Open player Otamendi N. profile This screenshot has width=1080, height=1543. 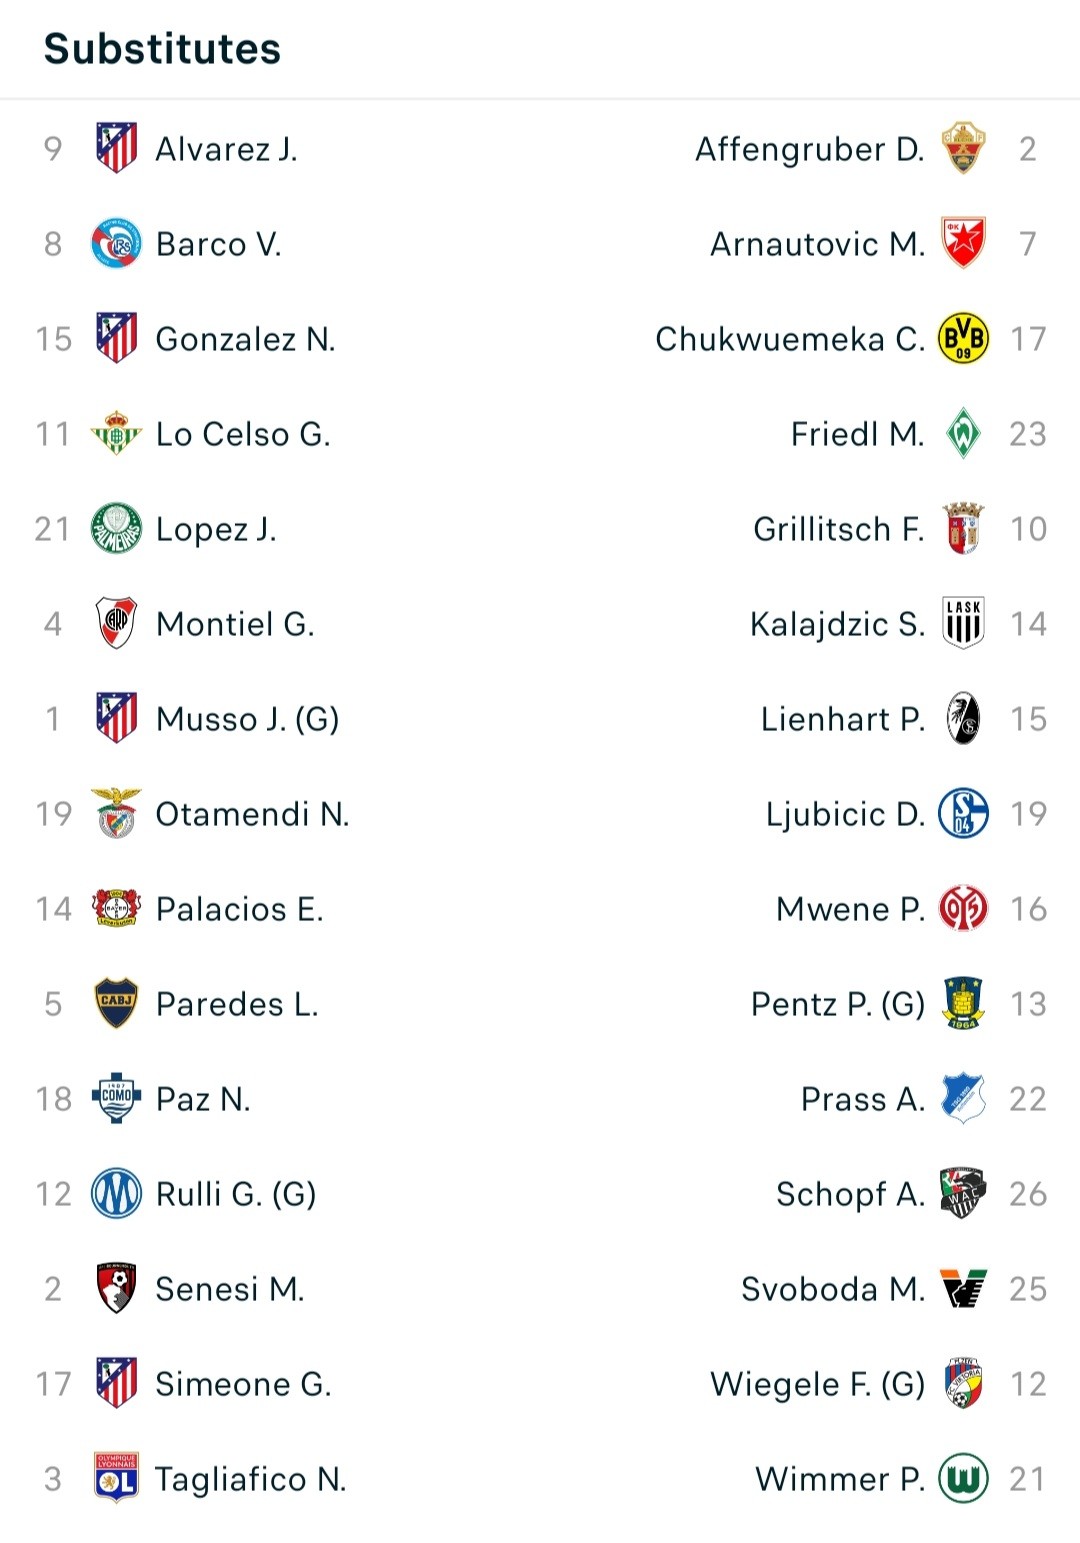[x=253, y=814]
